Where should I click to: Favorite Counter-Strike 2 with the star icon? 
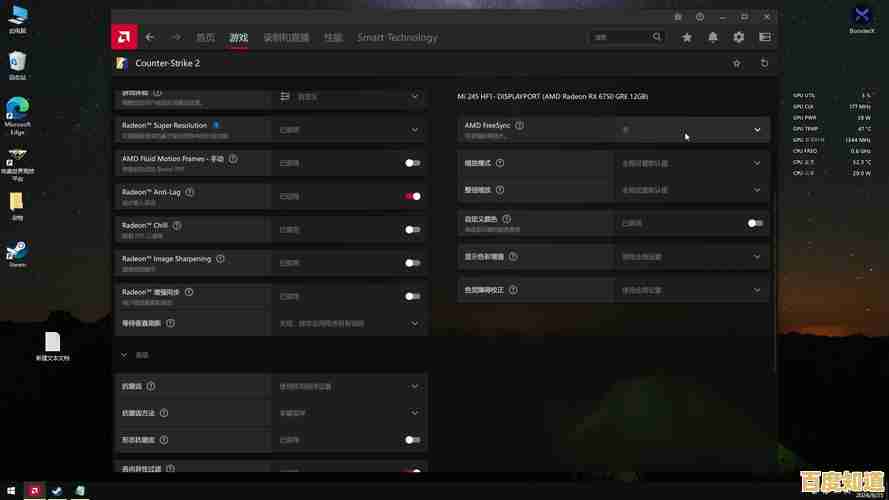click(x=737, y=63)
